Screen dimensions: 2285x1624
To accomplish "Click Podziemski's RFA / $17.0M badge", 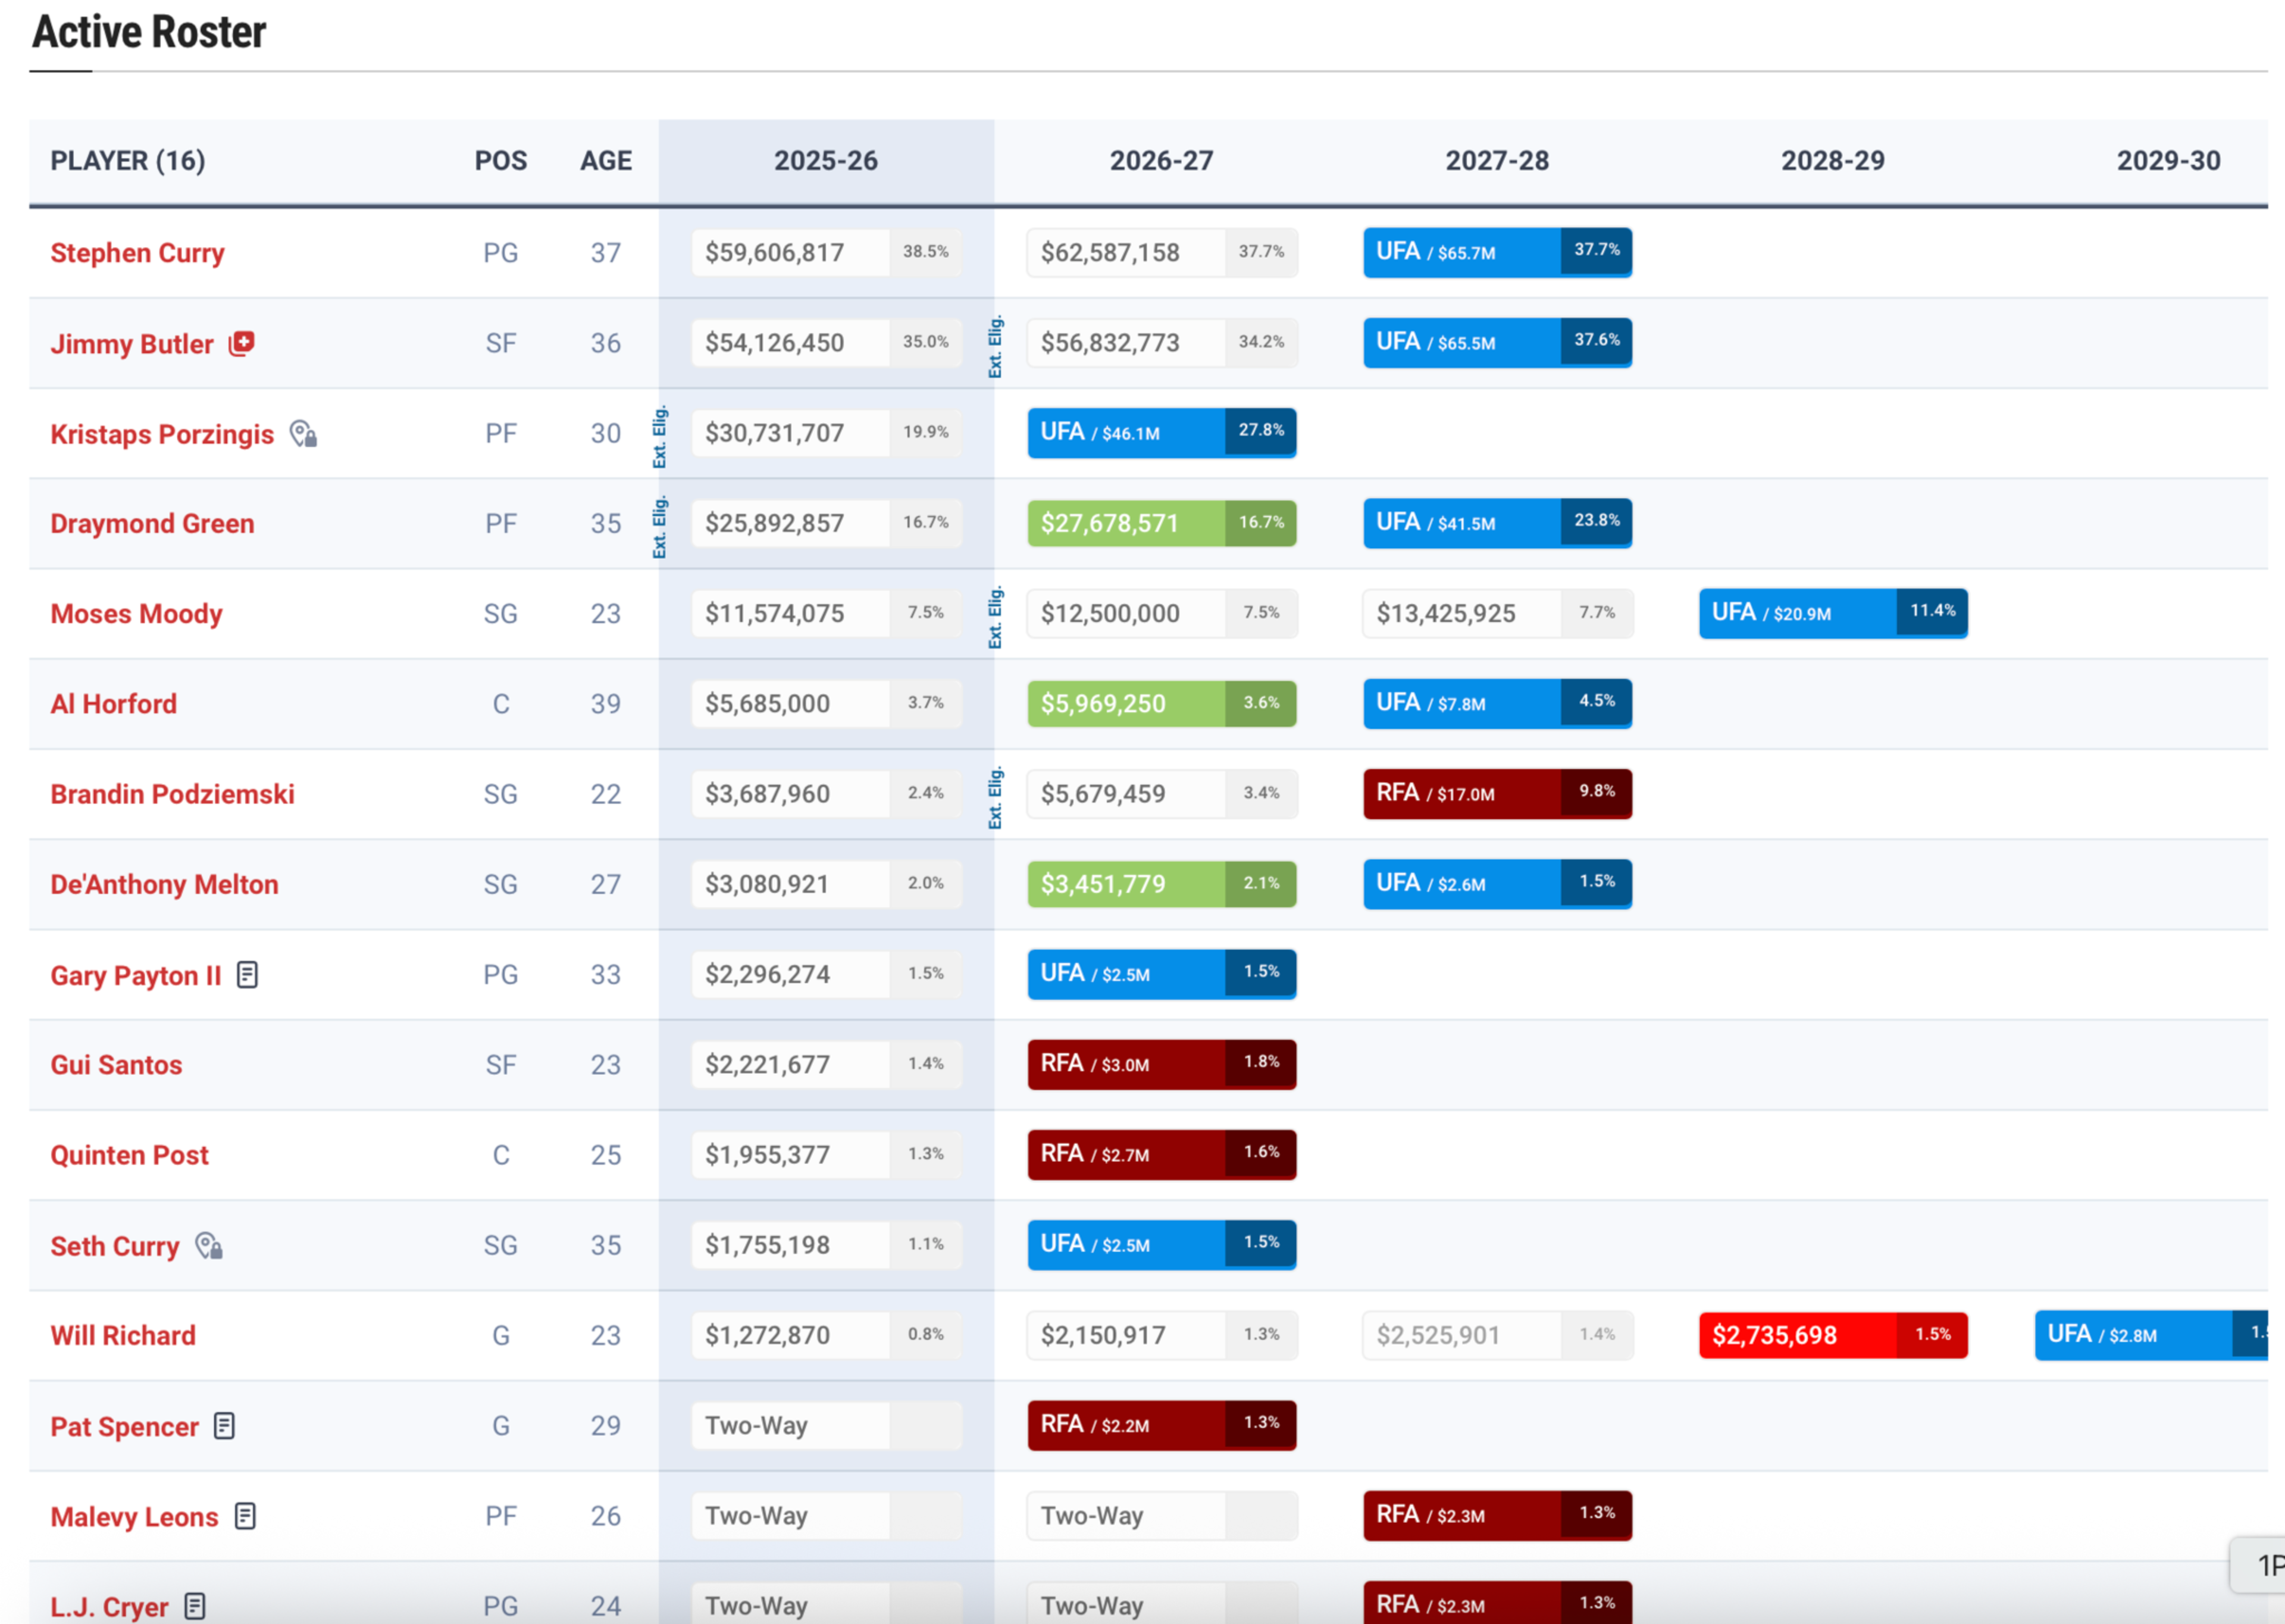I will click(1496, 793).
